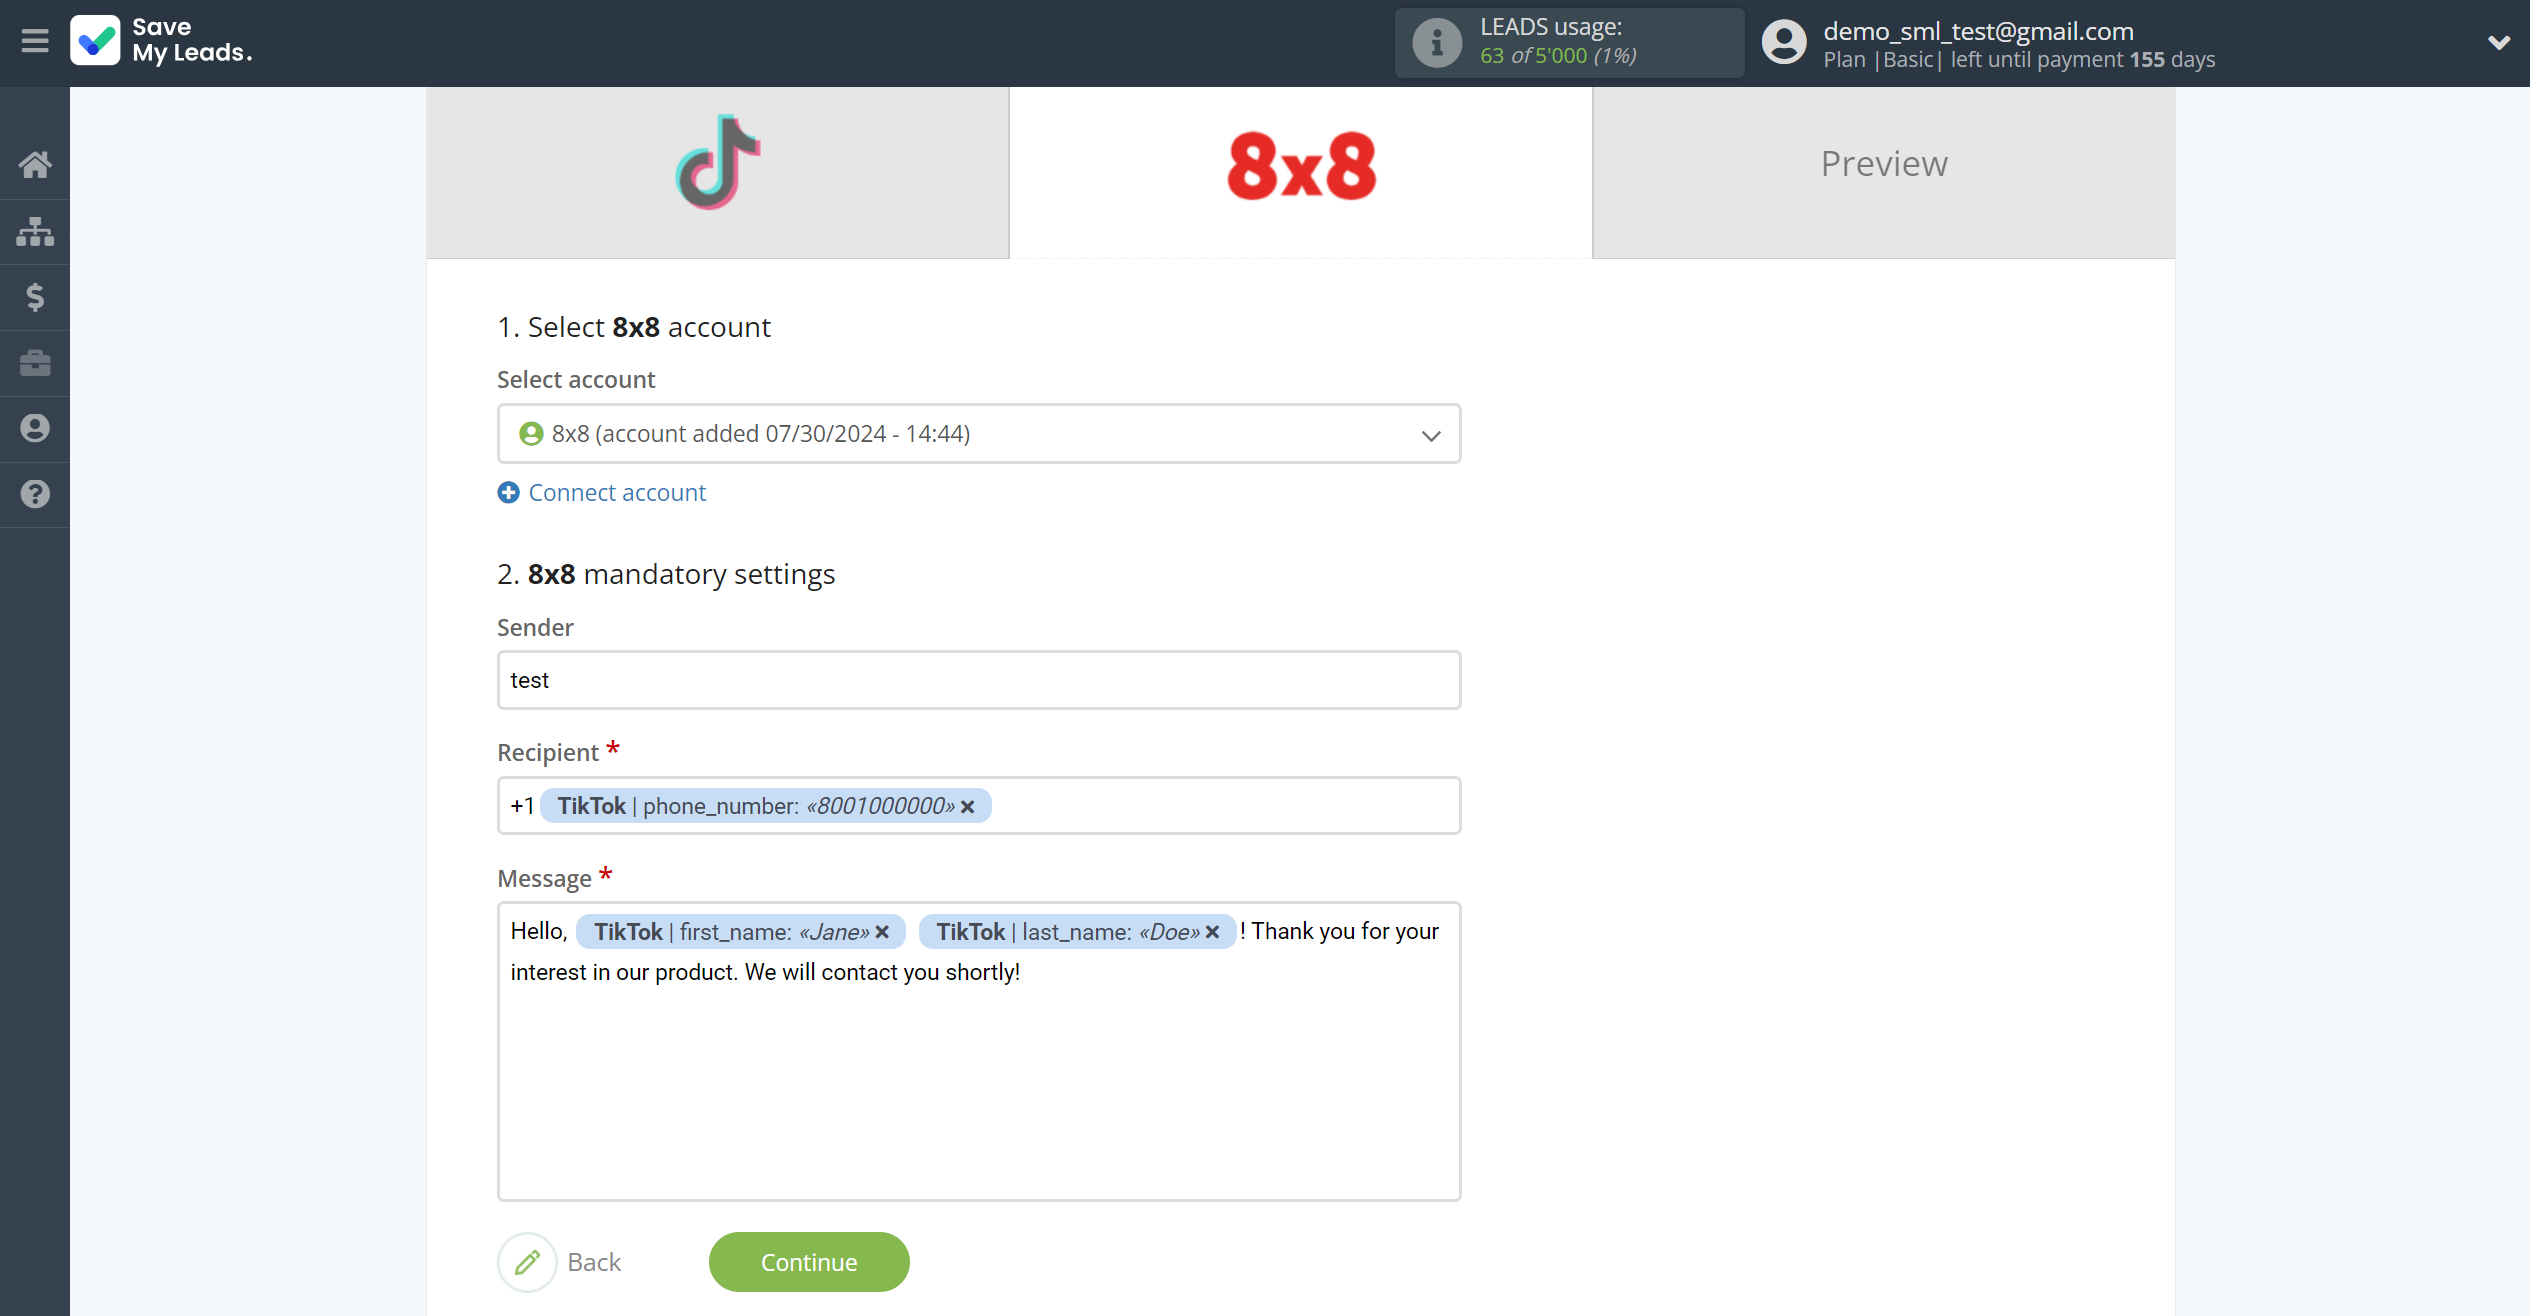Click the Save My Leads logo icon
2530x1316 pixels.
94,42
